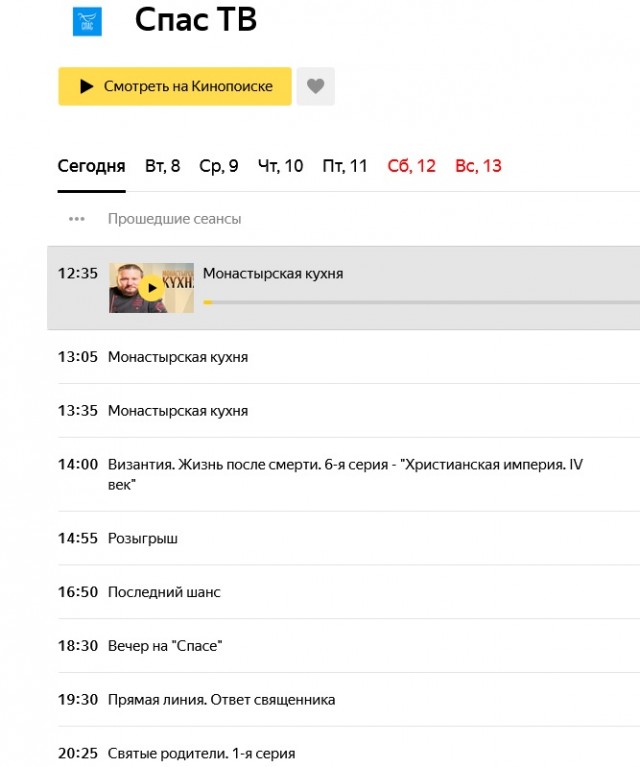Image resolution: width=640 pixels, height=767 pixels.
Task: Switch to Ср, 9 tab
Action: pyautogui.click(x=219, y=166)
